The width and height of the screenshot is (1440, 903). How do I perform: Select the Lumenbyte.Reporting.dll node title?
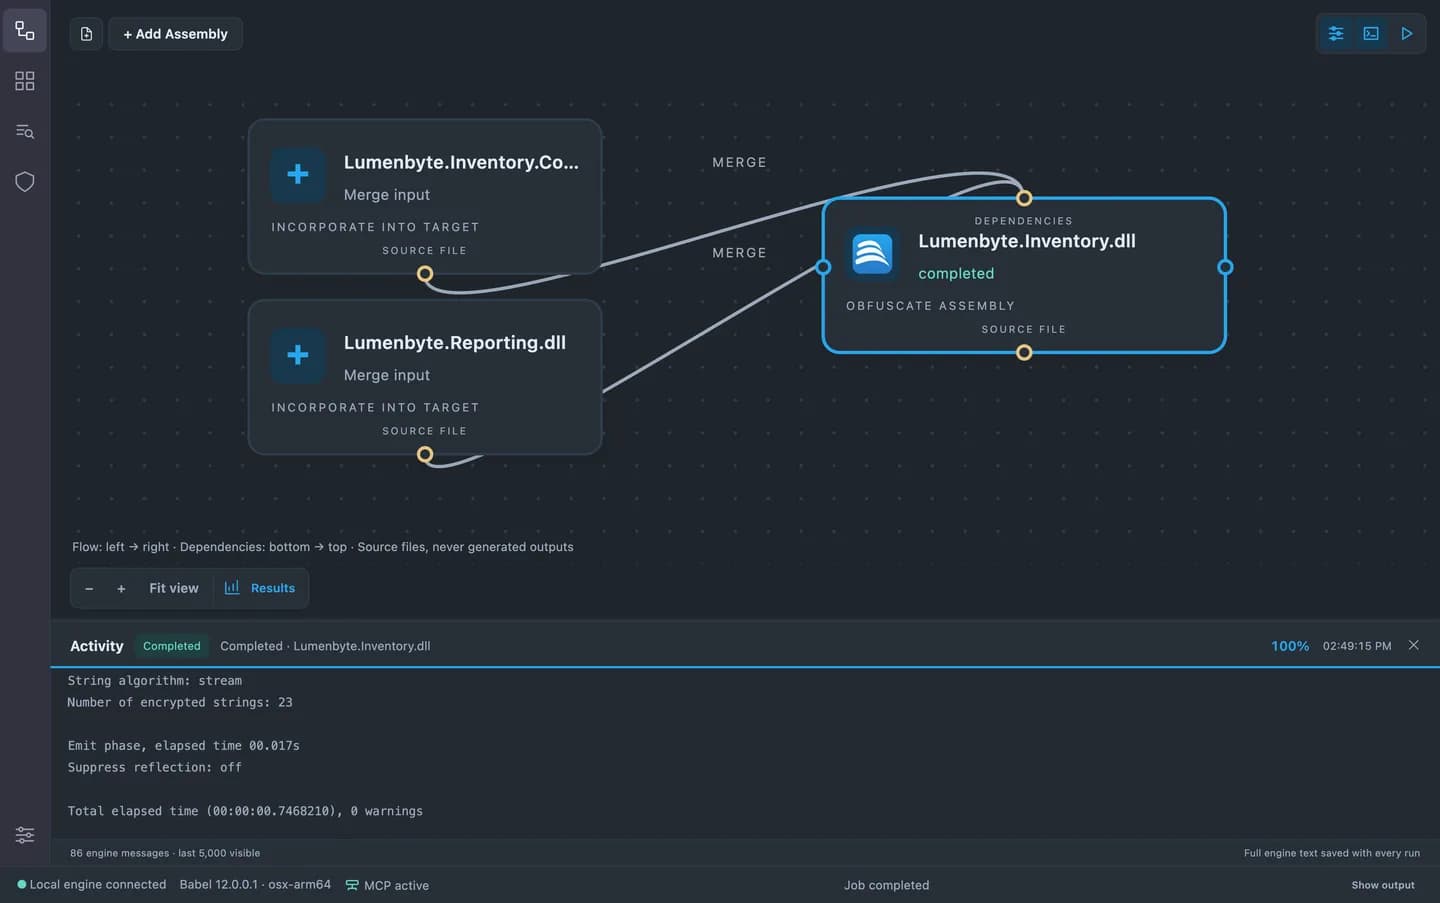click(455, 342)
